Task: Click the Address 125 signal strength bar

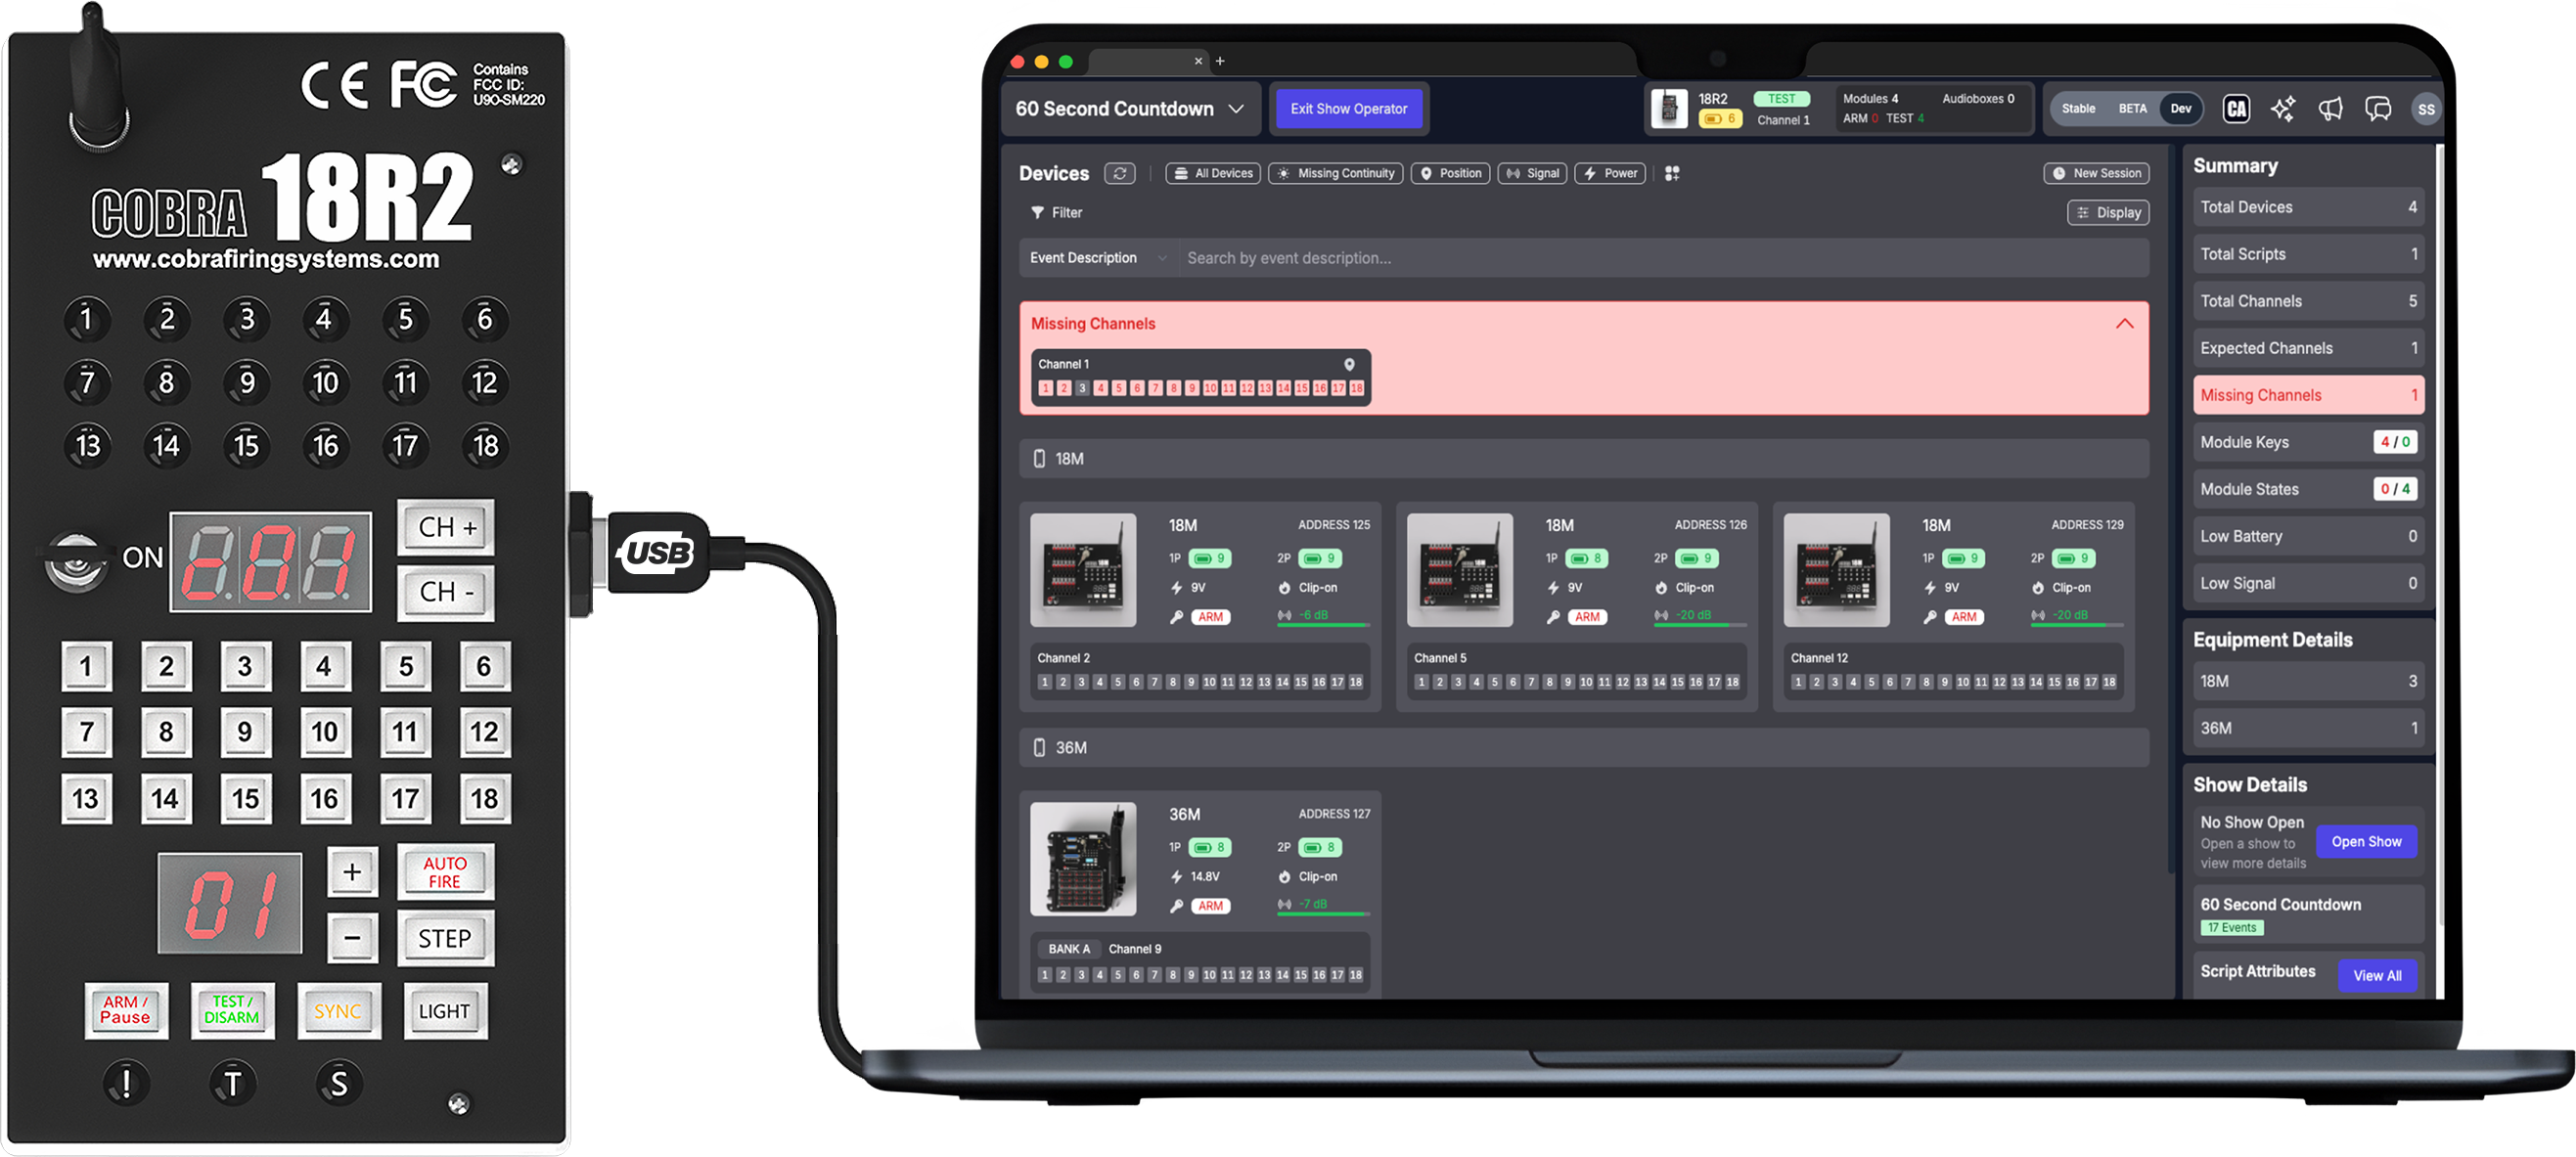Action: coord(1323,625)
